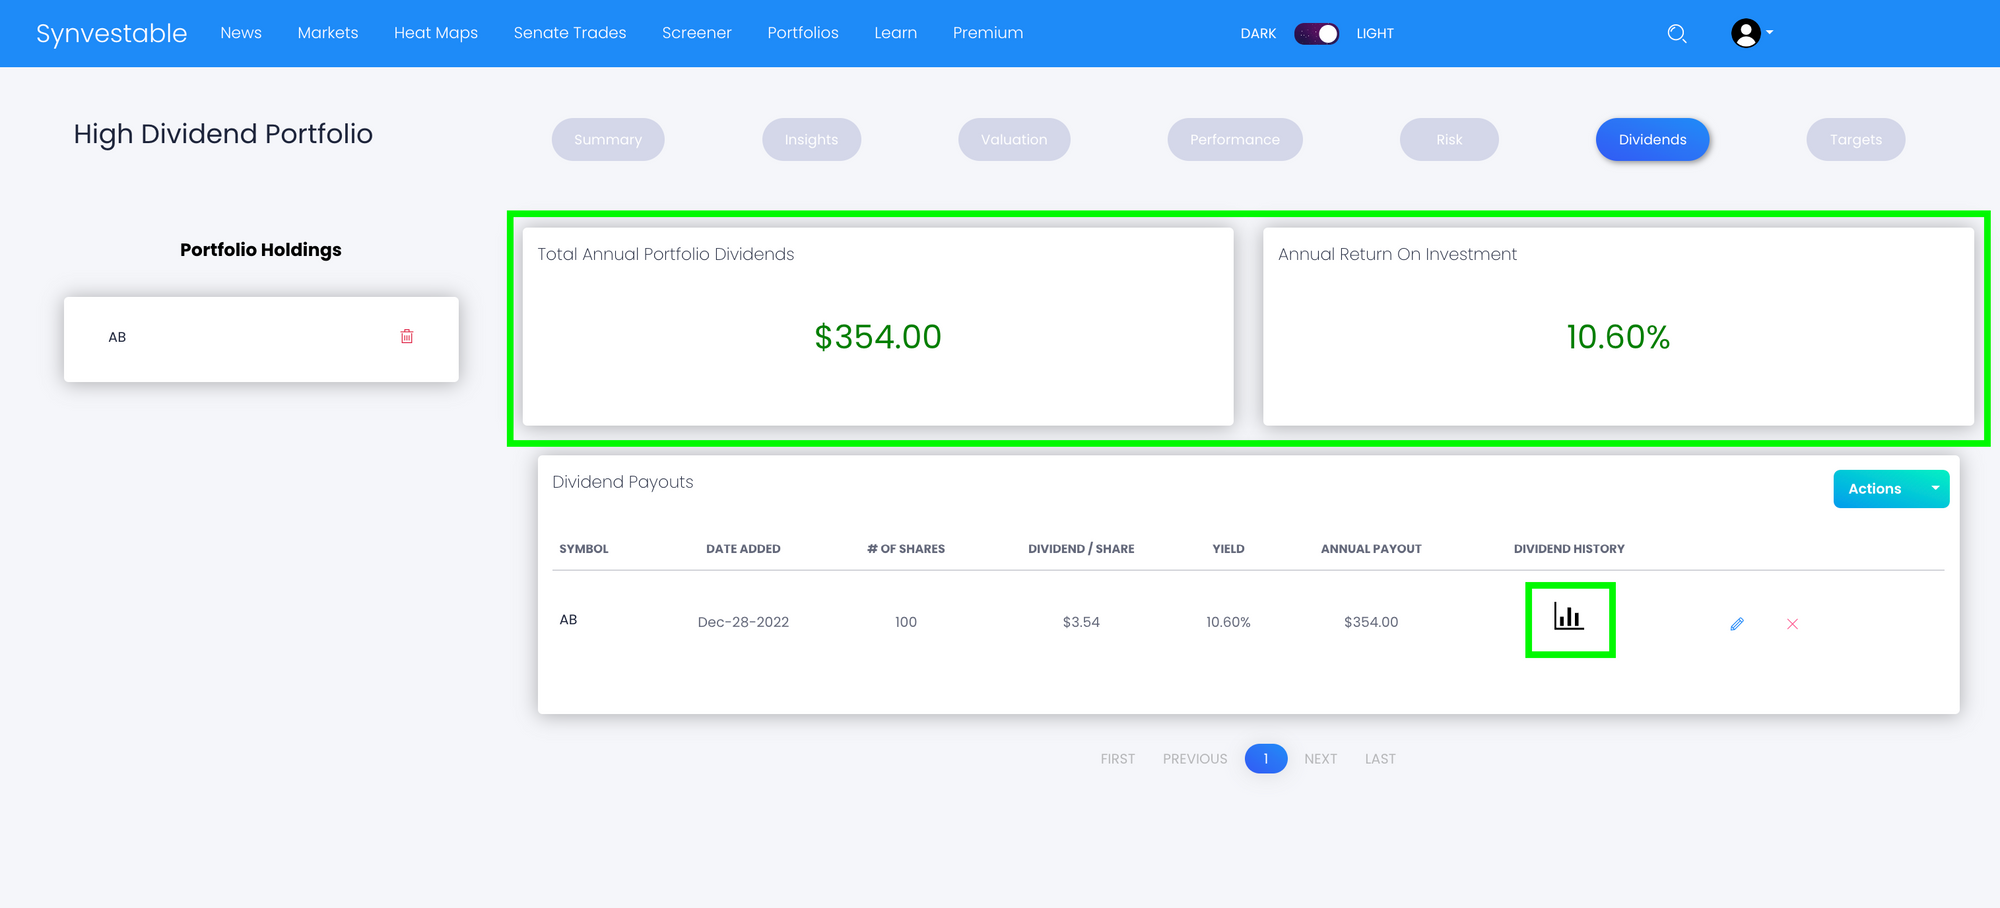Open the Markets menu item
The image size is (2000, 908).
(x=328, y=33)
